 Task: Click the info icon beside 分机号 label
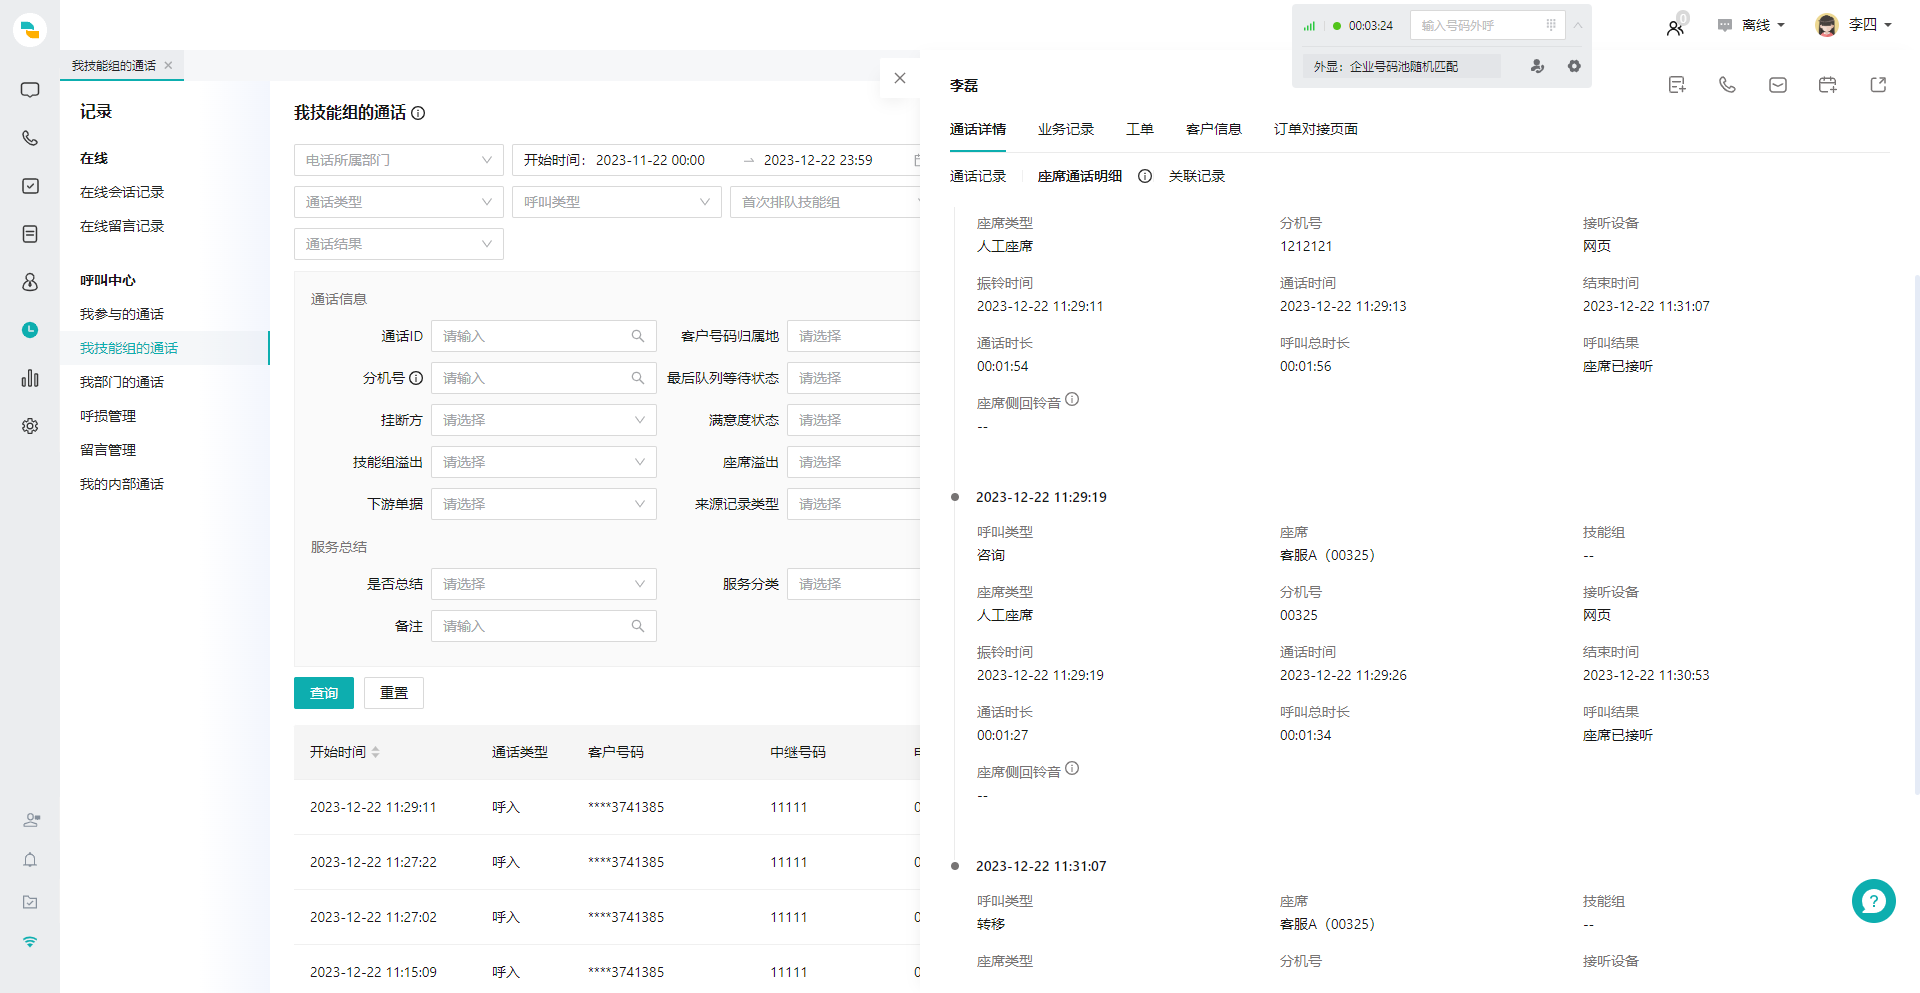(x=416, y=378)
